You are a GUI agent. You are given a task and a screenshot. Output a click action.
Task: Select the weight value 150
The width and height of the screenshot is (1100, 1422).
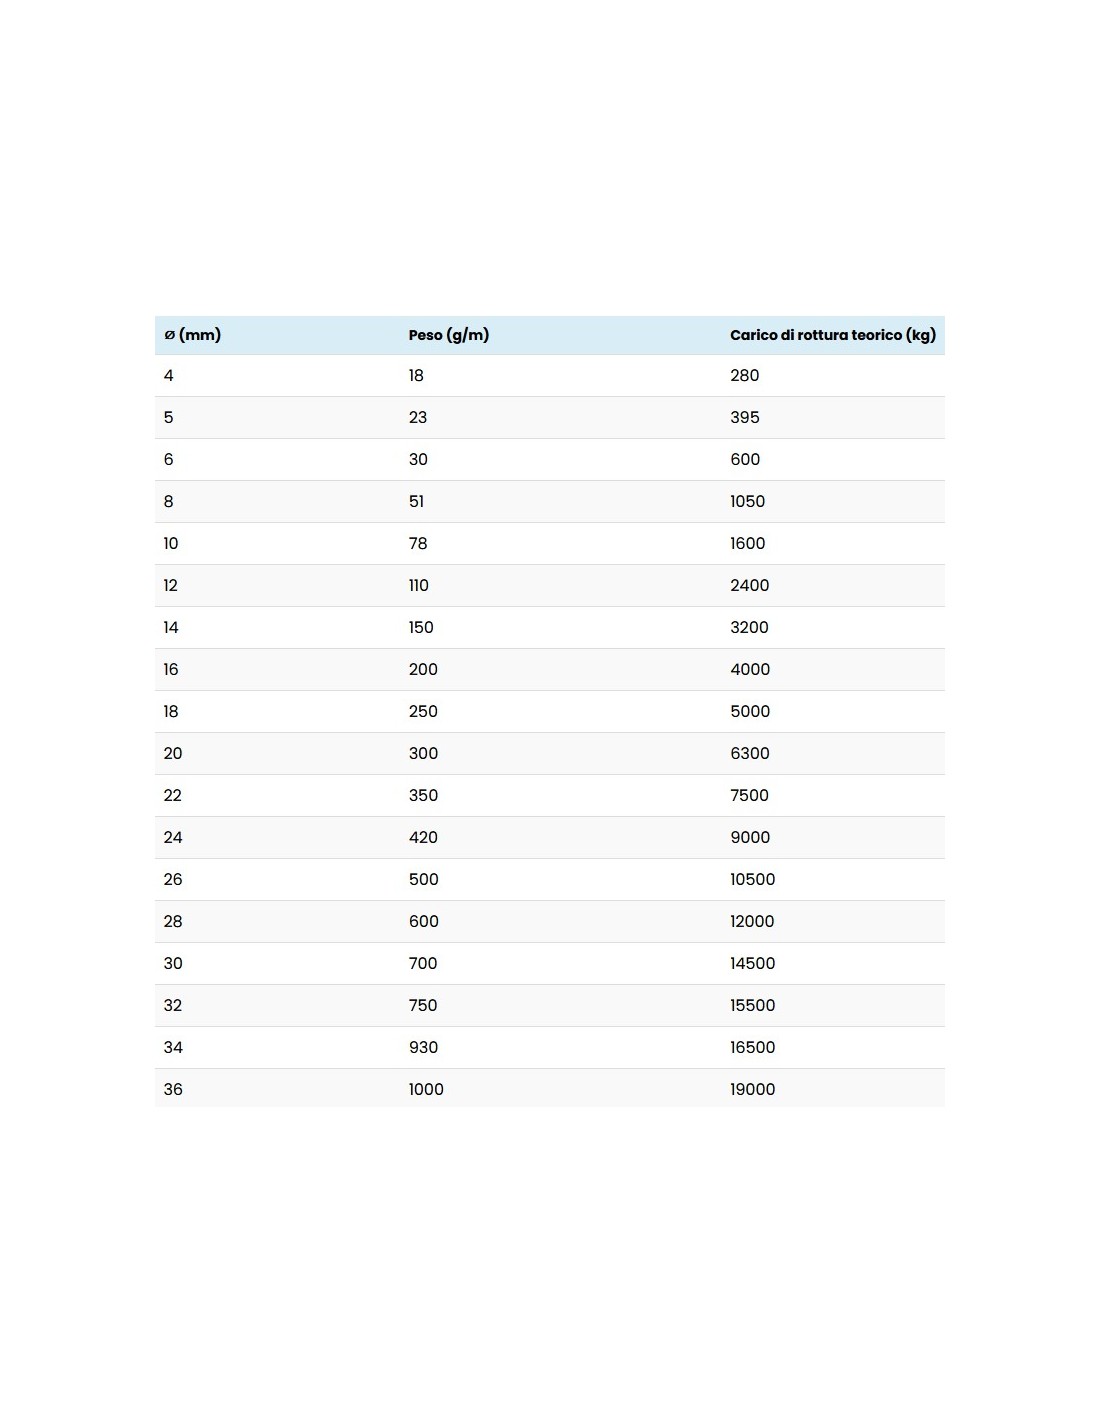tap(421, 628)
